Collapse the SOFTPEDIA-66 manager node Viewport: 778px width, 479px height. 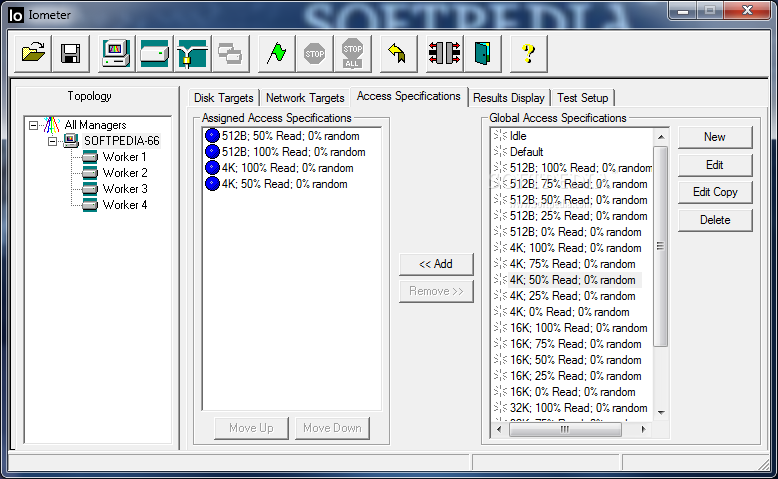pyautogui.click(x=52, y=141)
